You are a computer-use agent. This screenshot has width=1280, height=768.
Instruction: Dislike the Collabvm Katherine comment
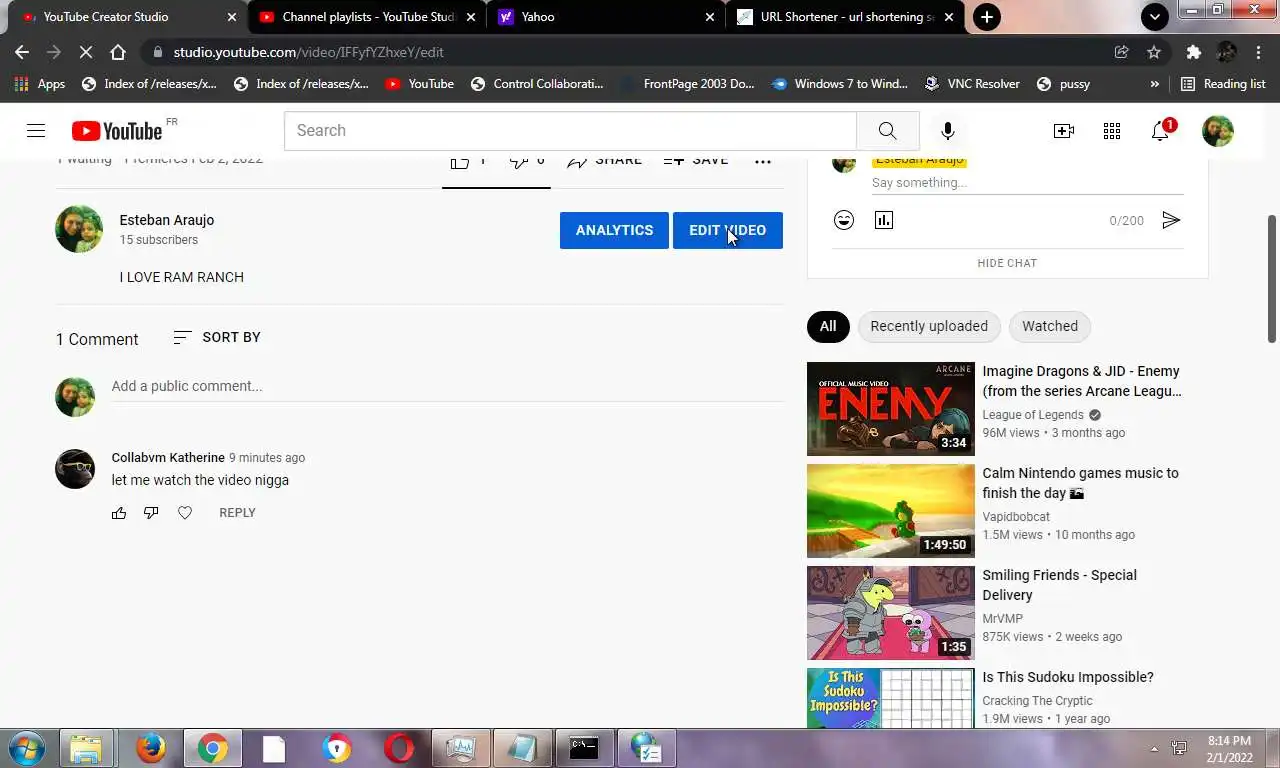pos(151,513)
